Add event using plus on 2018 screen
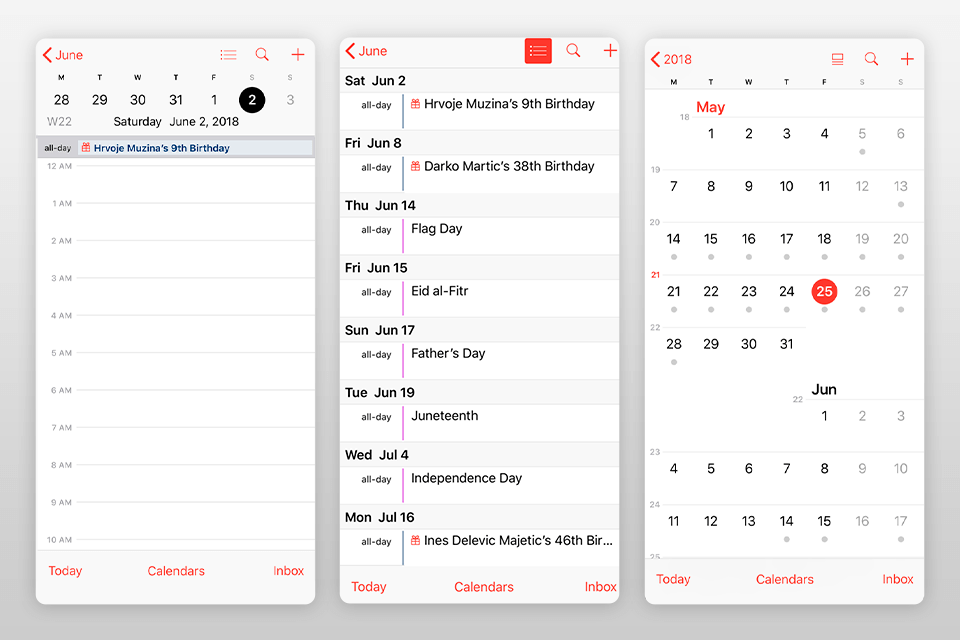The width and height of the screenshot is (960, 640). (x=907, y=59)
